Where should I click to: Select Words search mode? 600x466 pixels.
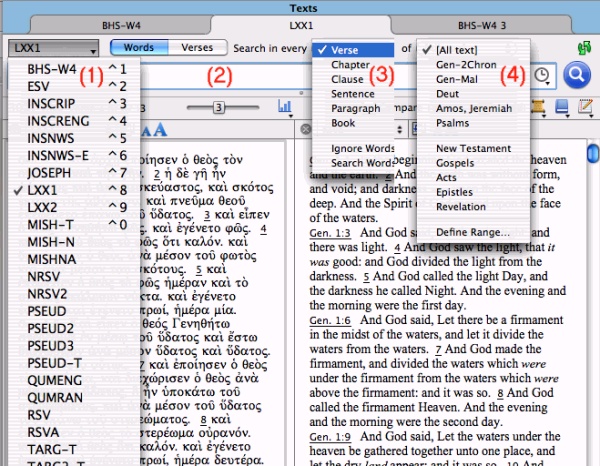pos(139,48)
